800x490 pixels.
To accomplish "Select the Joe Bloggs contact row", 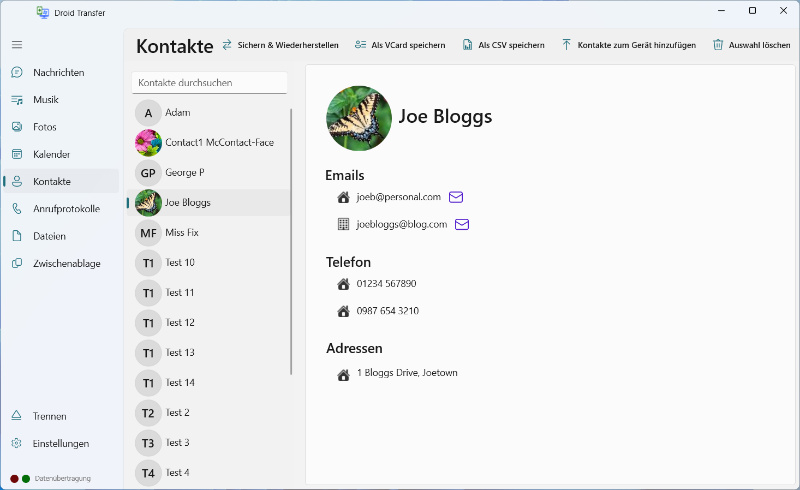I will click(208, 203).
